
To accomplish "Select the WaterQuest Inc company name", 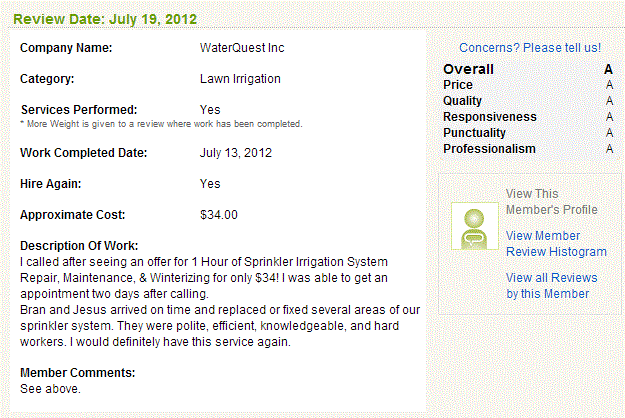I will click(242, 48).
